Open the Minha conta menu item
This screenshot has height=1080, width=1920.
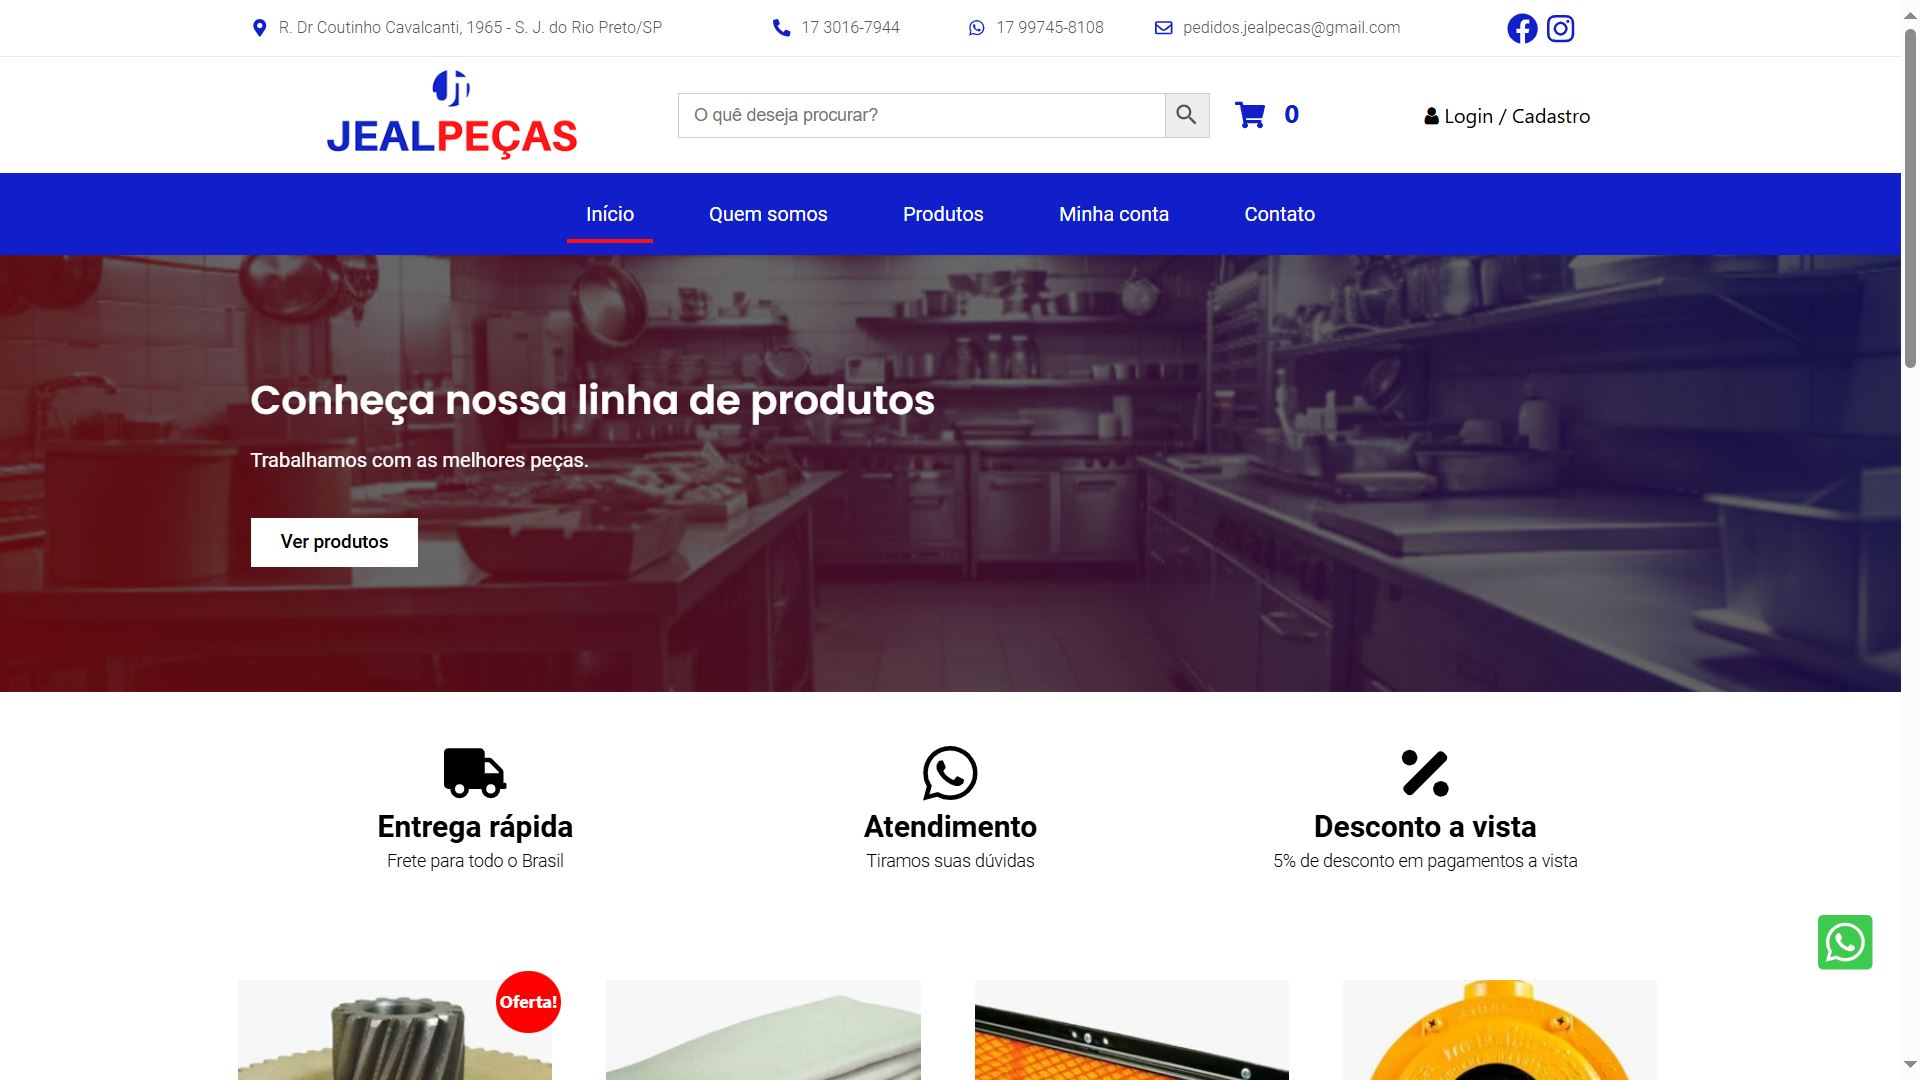(1114, 214)
